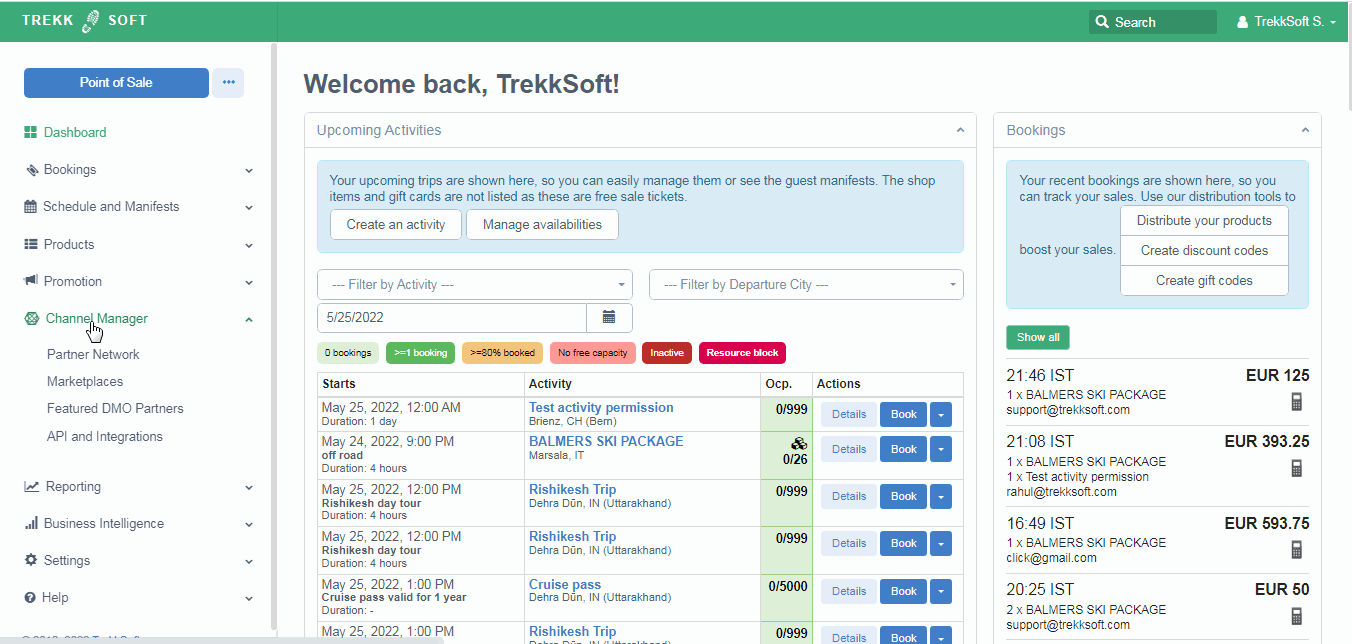
Task: Click Create discount codes button
Action: click(x=1204, y=250)
